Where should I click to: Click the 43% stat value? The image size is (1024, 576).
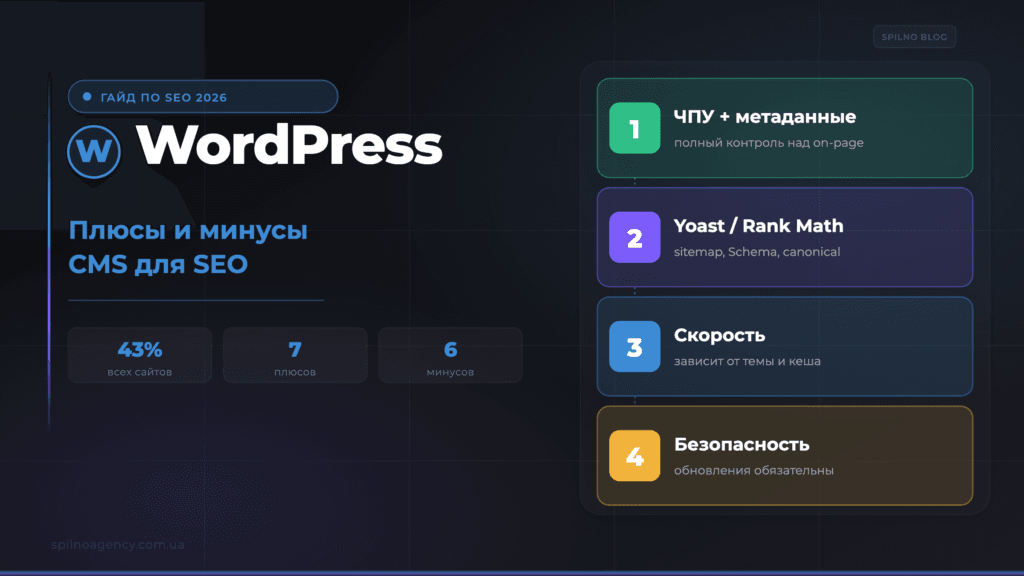[140, 349]
